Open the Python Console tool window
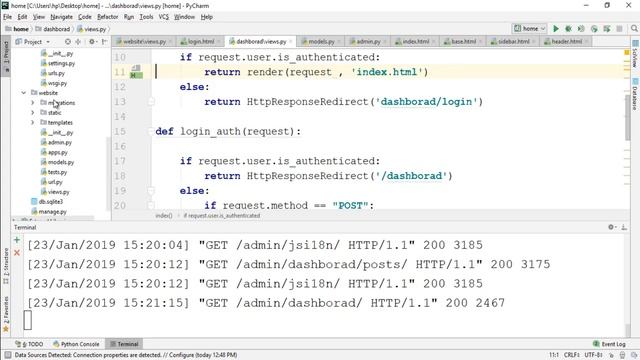This screenshot has width=640, height=360. pyautogui.click(x=76, y=344)
